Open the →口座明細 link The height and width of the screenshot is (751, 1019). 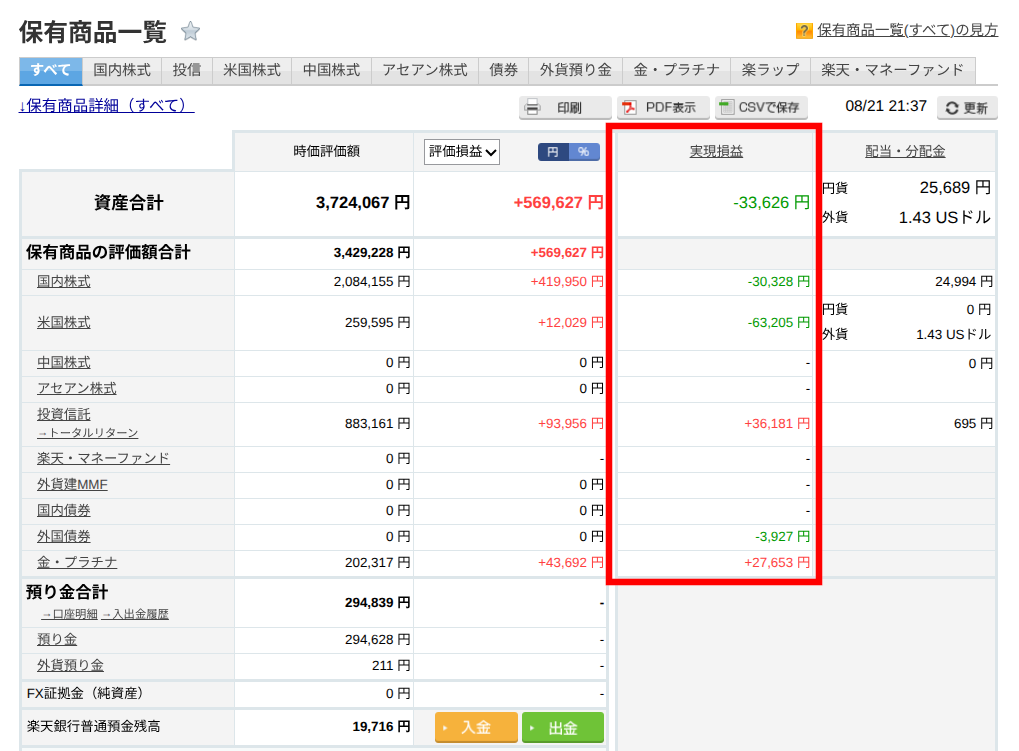click(x=70, y=614)
